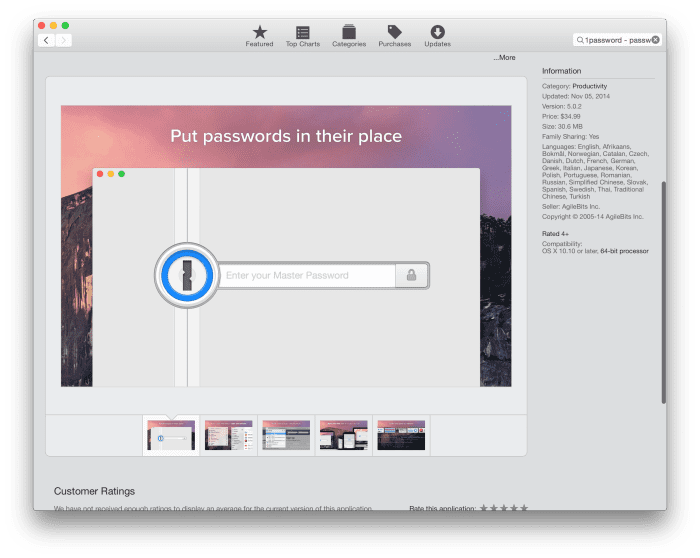View the third screenshot thumbnail

pyautogui.click(x=286, y=435)
